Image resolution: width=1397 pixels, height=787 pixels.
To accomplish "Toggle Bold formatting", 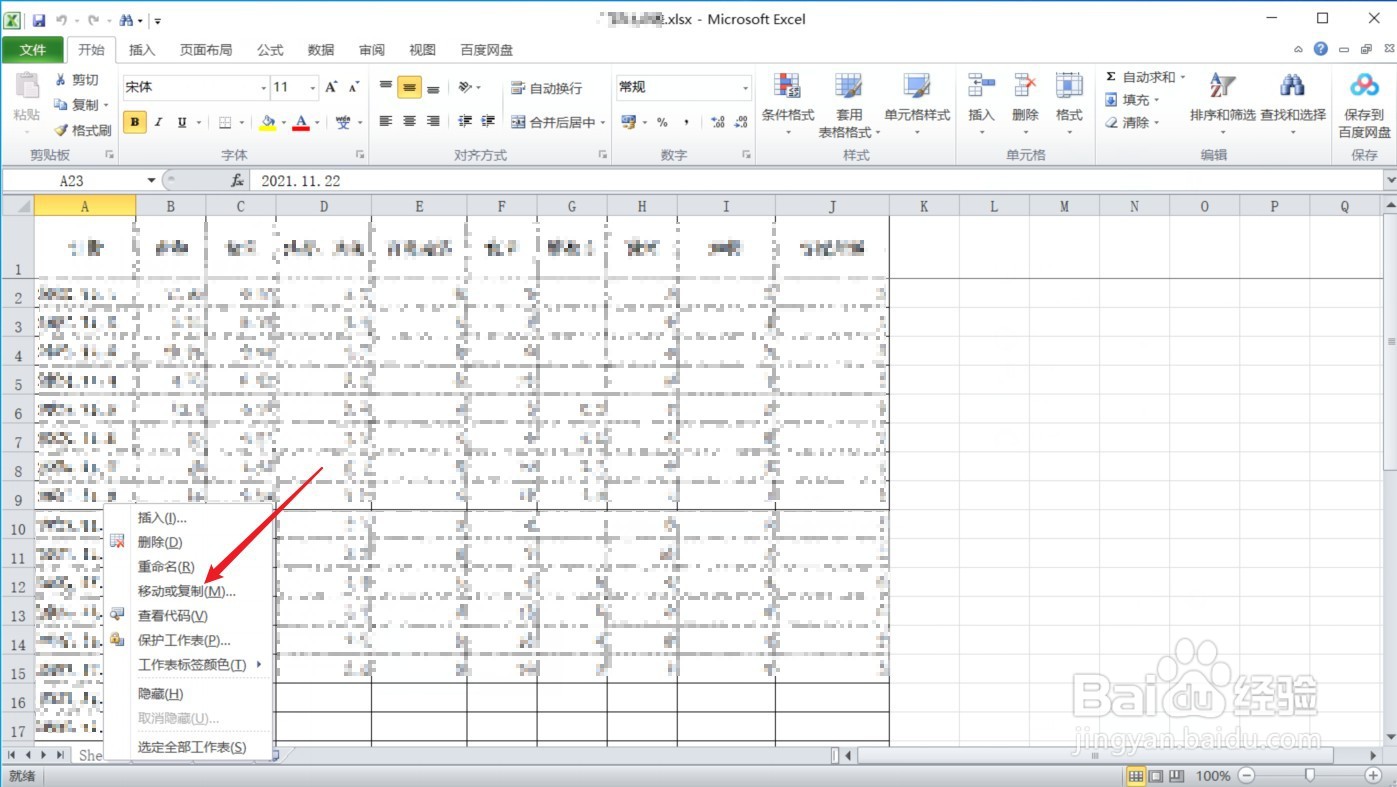I will click(x=134, y=122).
